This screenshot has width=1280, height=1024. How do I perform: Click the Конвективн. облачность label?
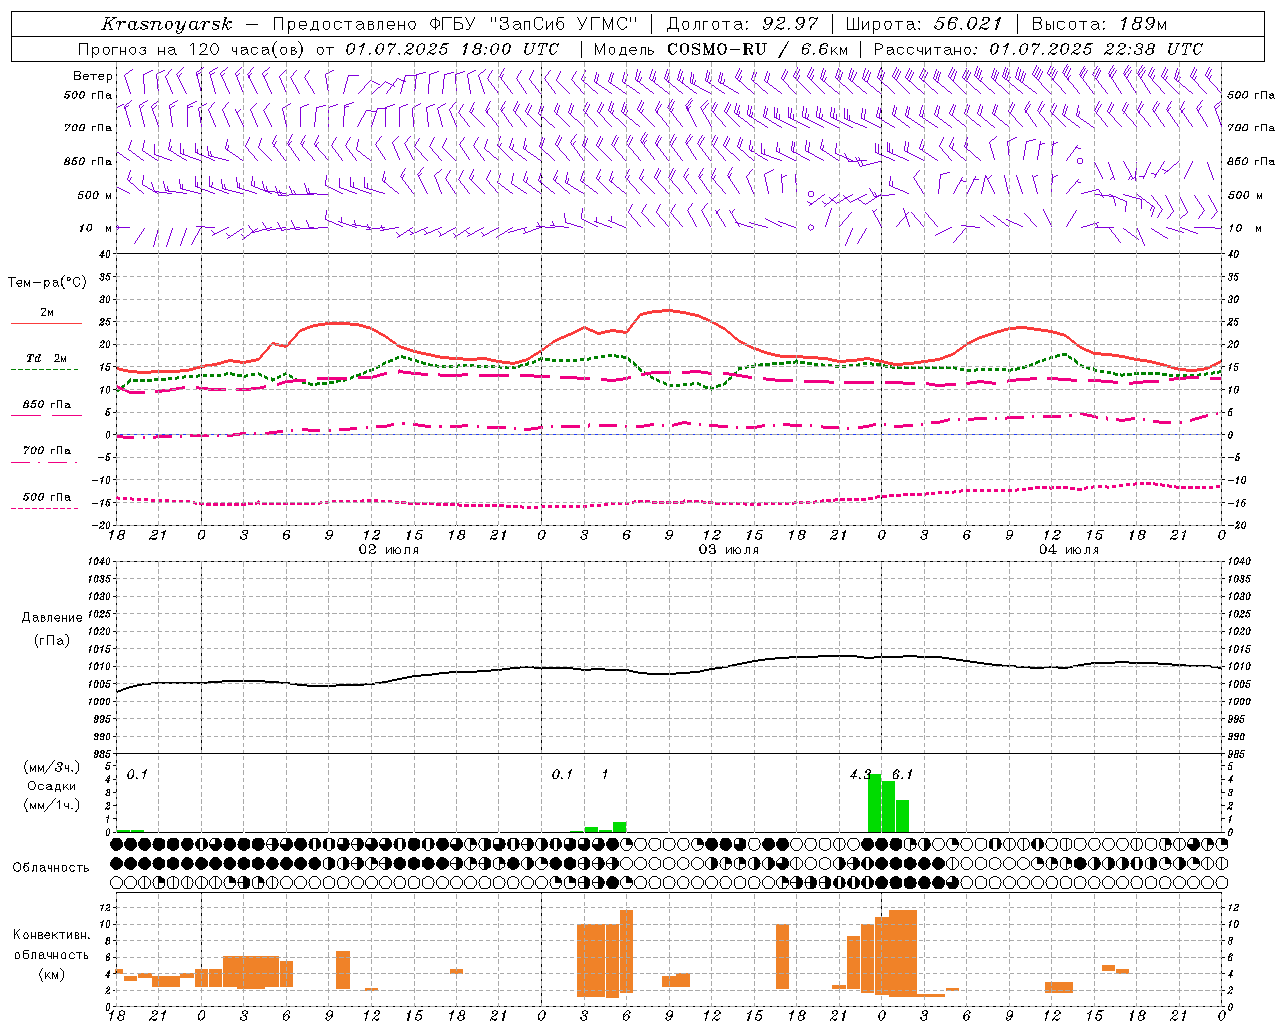[x=52, y=944]
